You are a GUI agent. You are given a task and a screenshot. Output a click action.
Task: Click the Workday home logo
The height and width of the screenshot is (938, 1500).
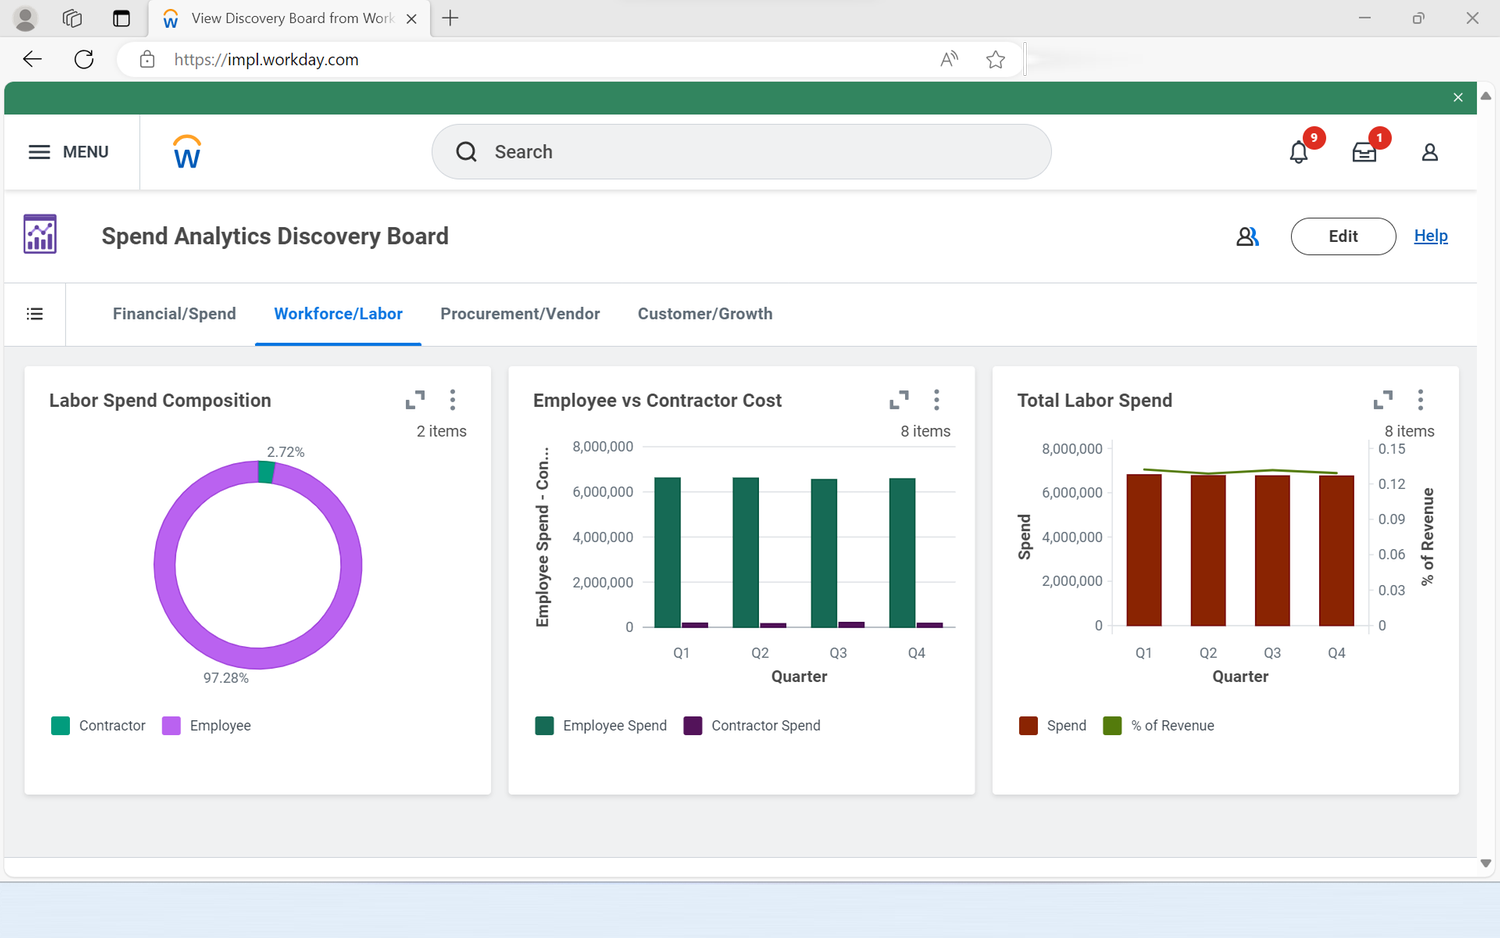point(186,151)
